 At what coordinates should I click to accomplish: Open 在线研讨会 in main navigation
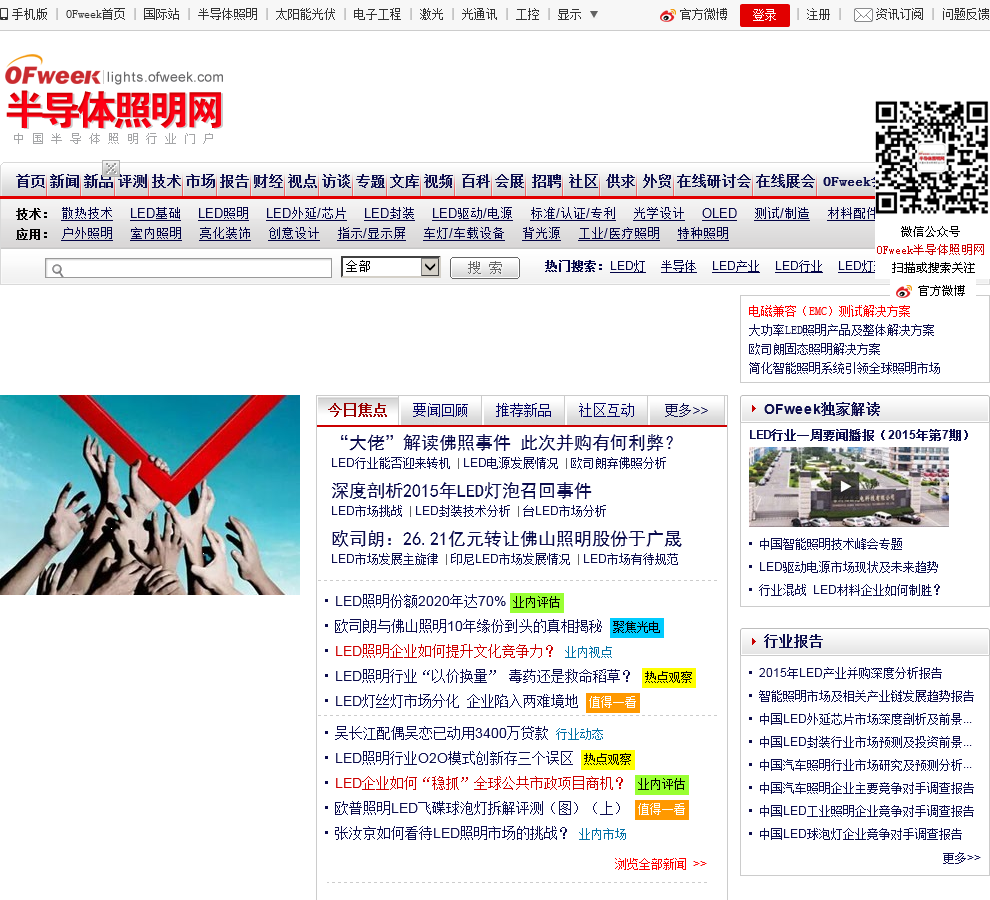[x=714, y=182]
